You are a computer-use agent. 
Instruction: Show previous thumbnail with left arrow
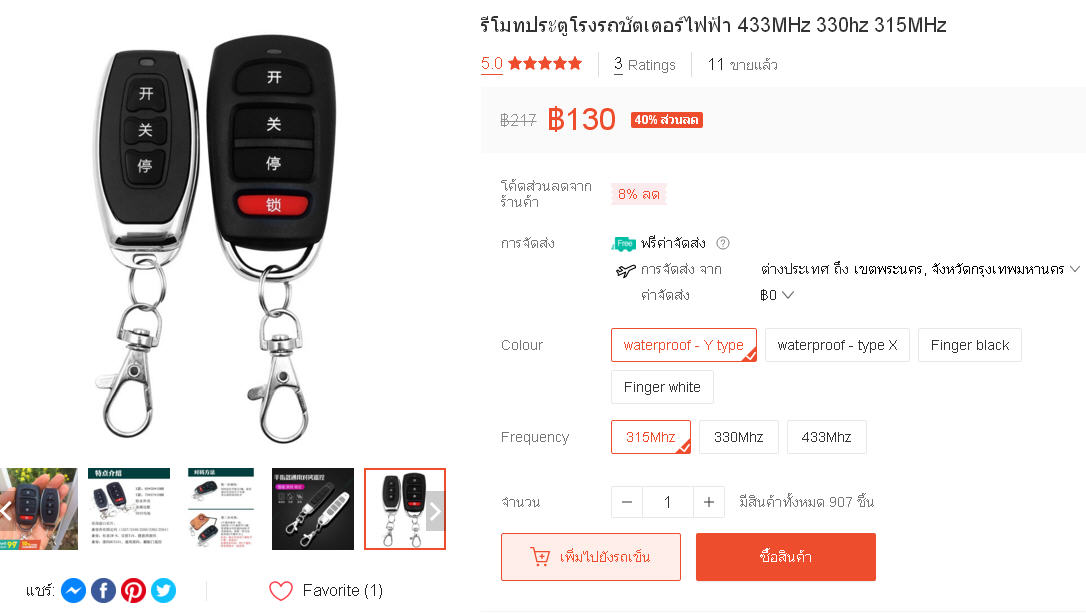pos(6,512)
